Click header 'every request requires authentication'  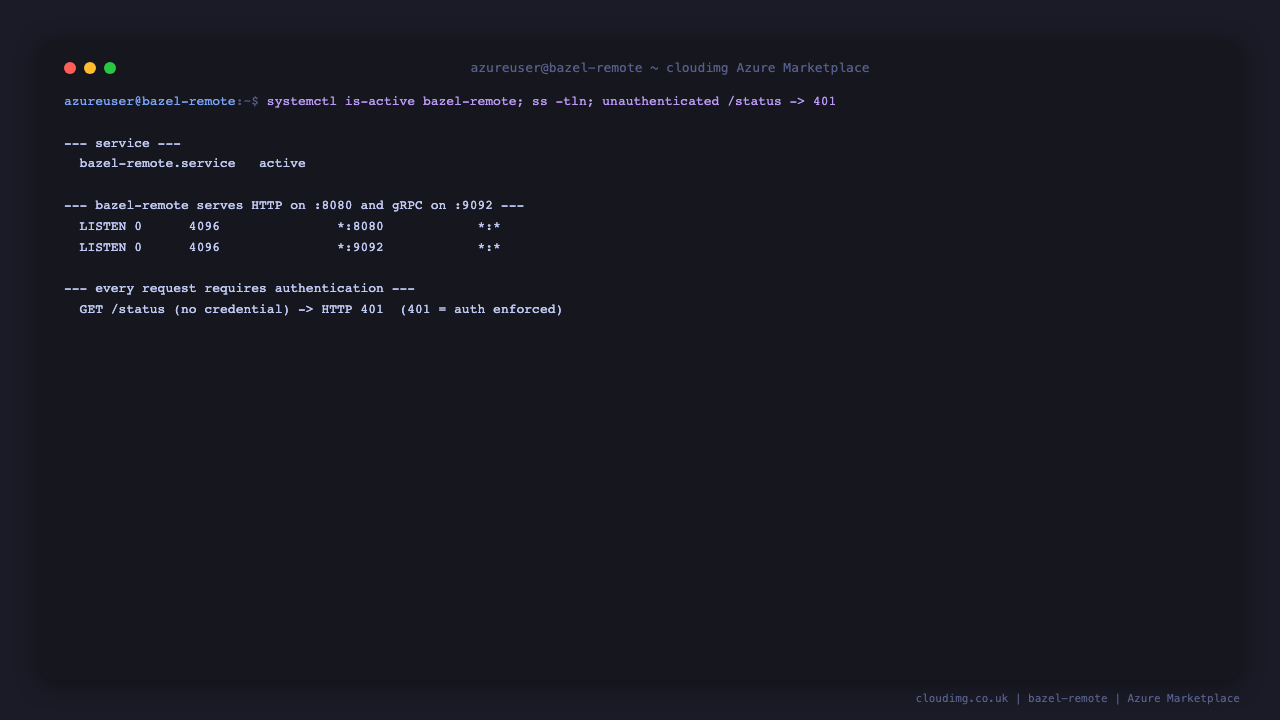pos(240,288)
